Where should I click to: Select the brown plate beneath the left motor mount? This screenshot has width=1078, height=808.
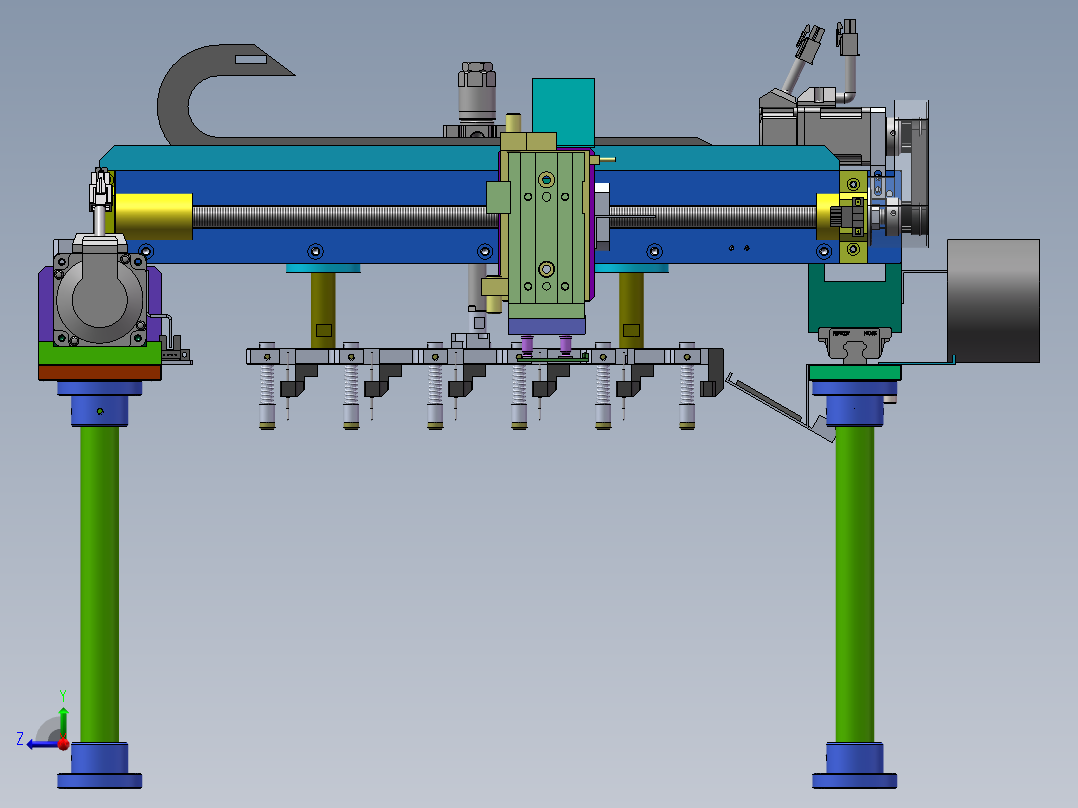tap(100, 373)
